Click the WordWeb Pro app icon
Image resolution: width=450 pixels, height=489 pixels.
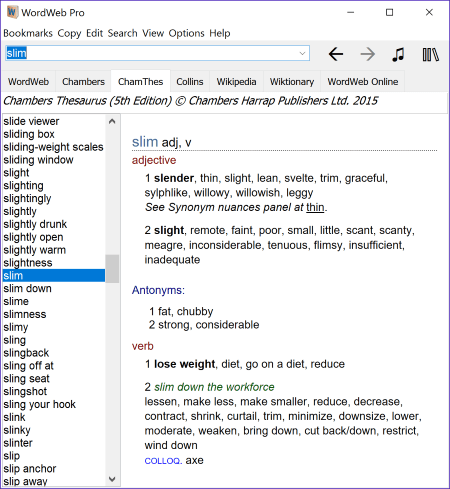[12, 12]
